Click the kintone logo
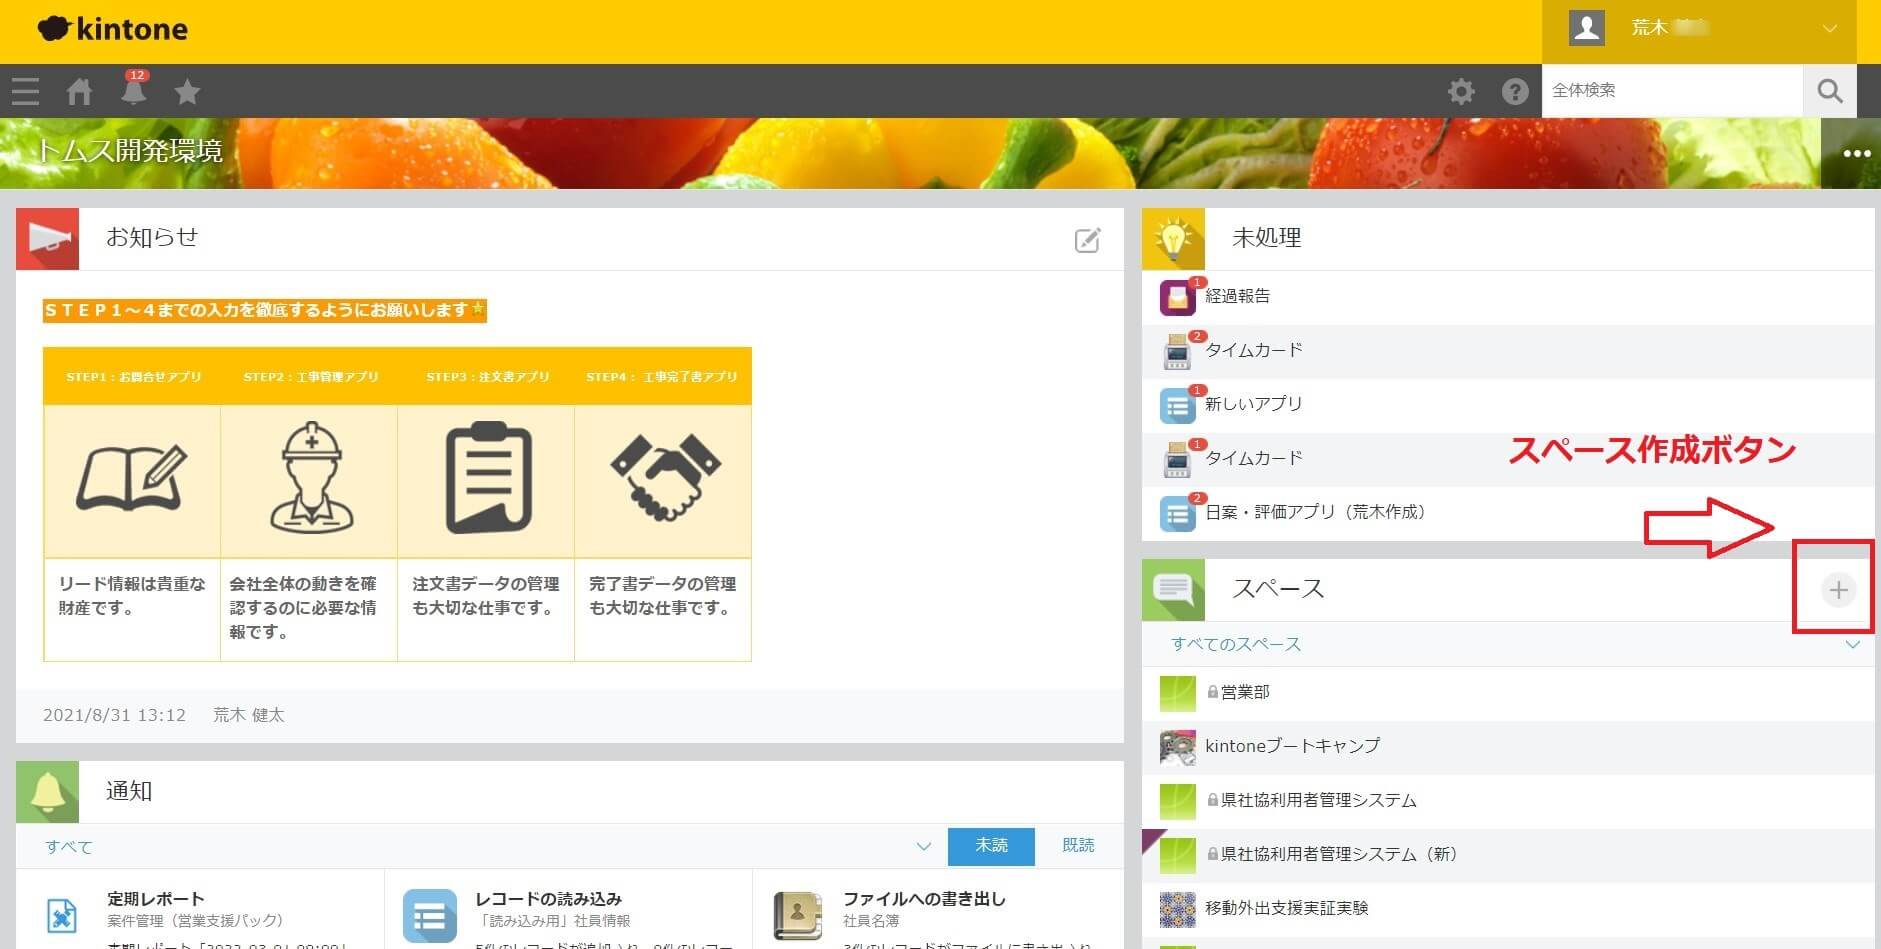Image resolution: width=1881 pixels, height=949 pixels. pos(112,29)
